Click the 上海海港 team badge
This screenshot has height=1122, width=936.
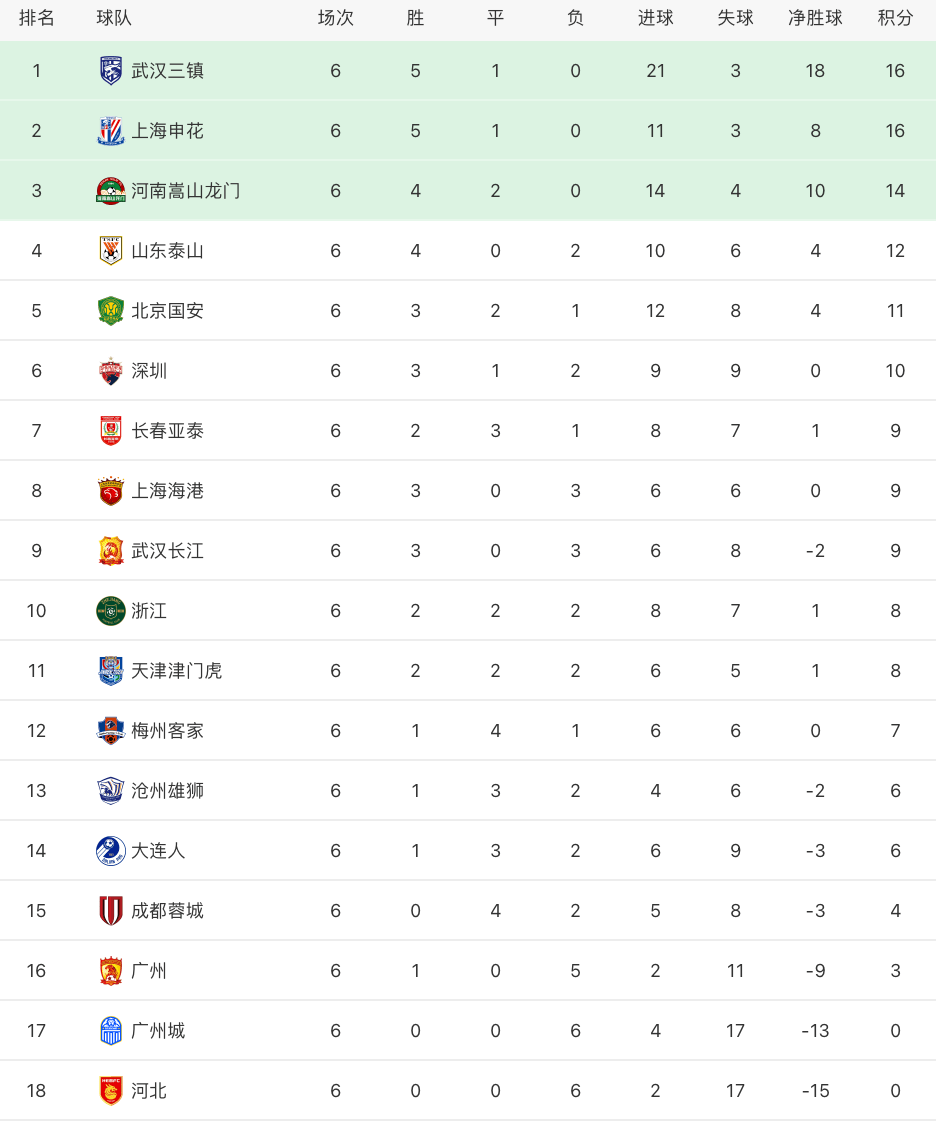(x=111, y=491)
